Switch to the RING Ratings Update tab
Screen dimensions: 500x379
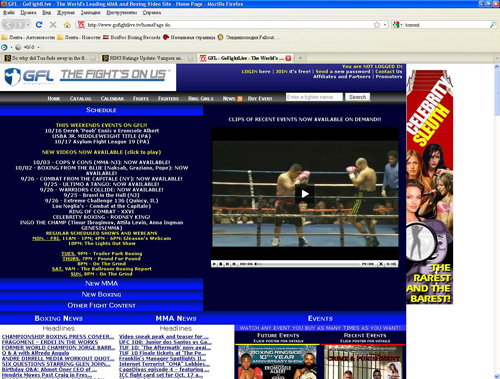(x=148, y=58)
